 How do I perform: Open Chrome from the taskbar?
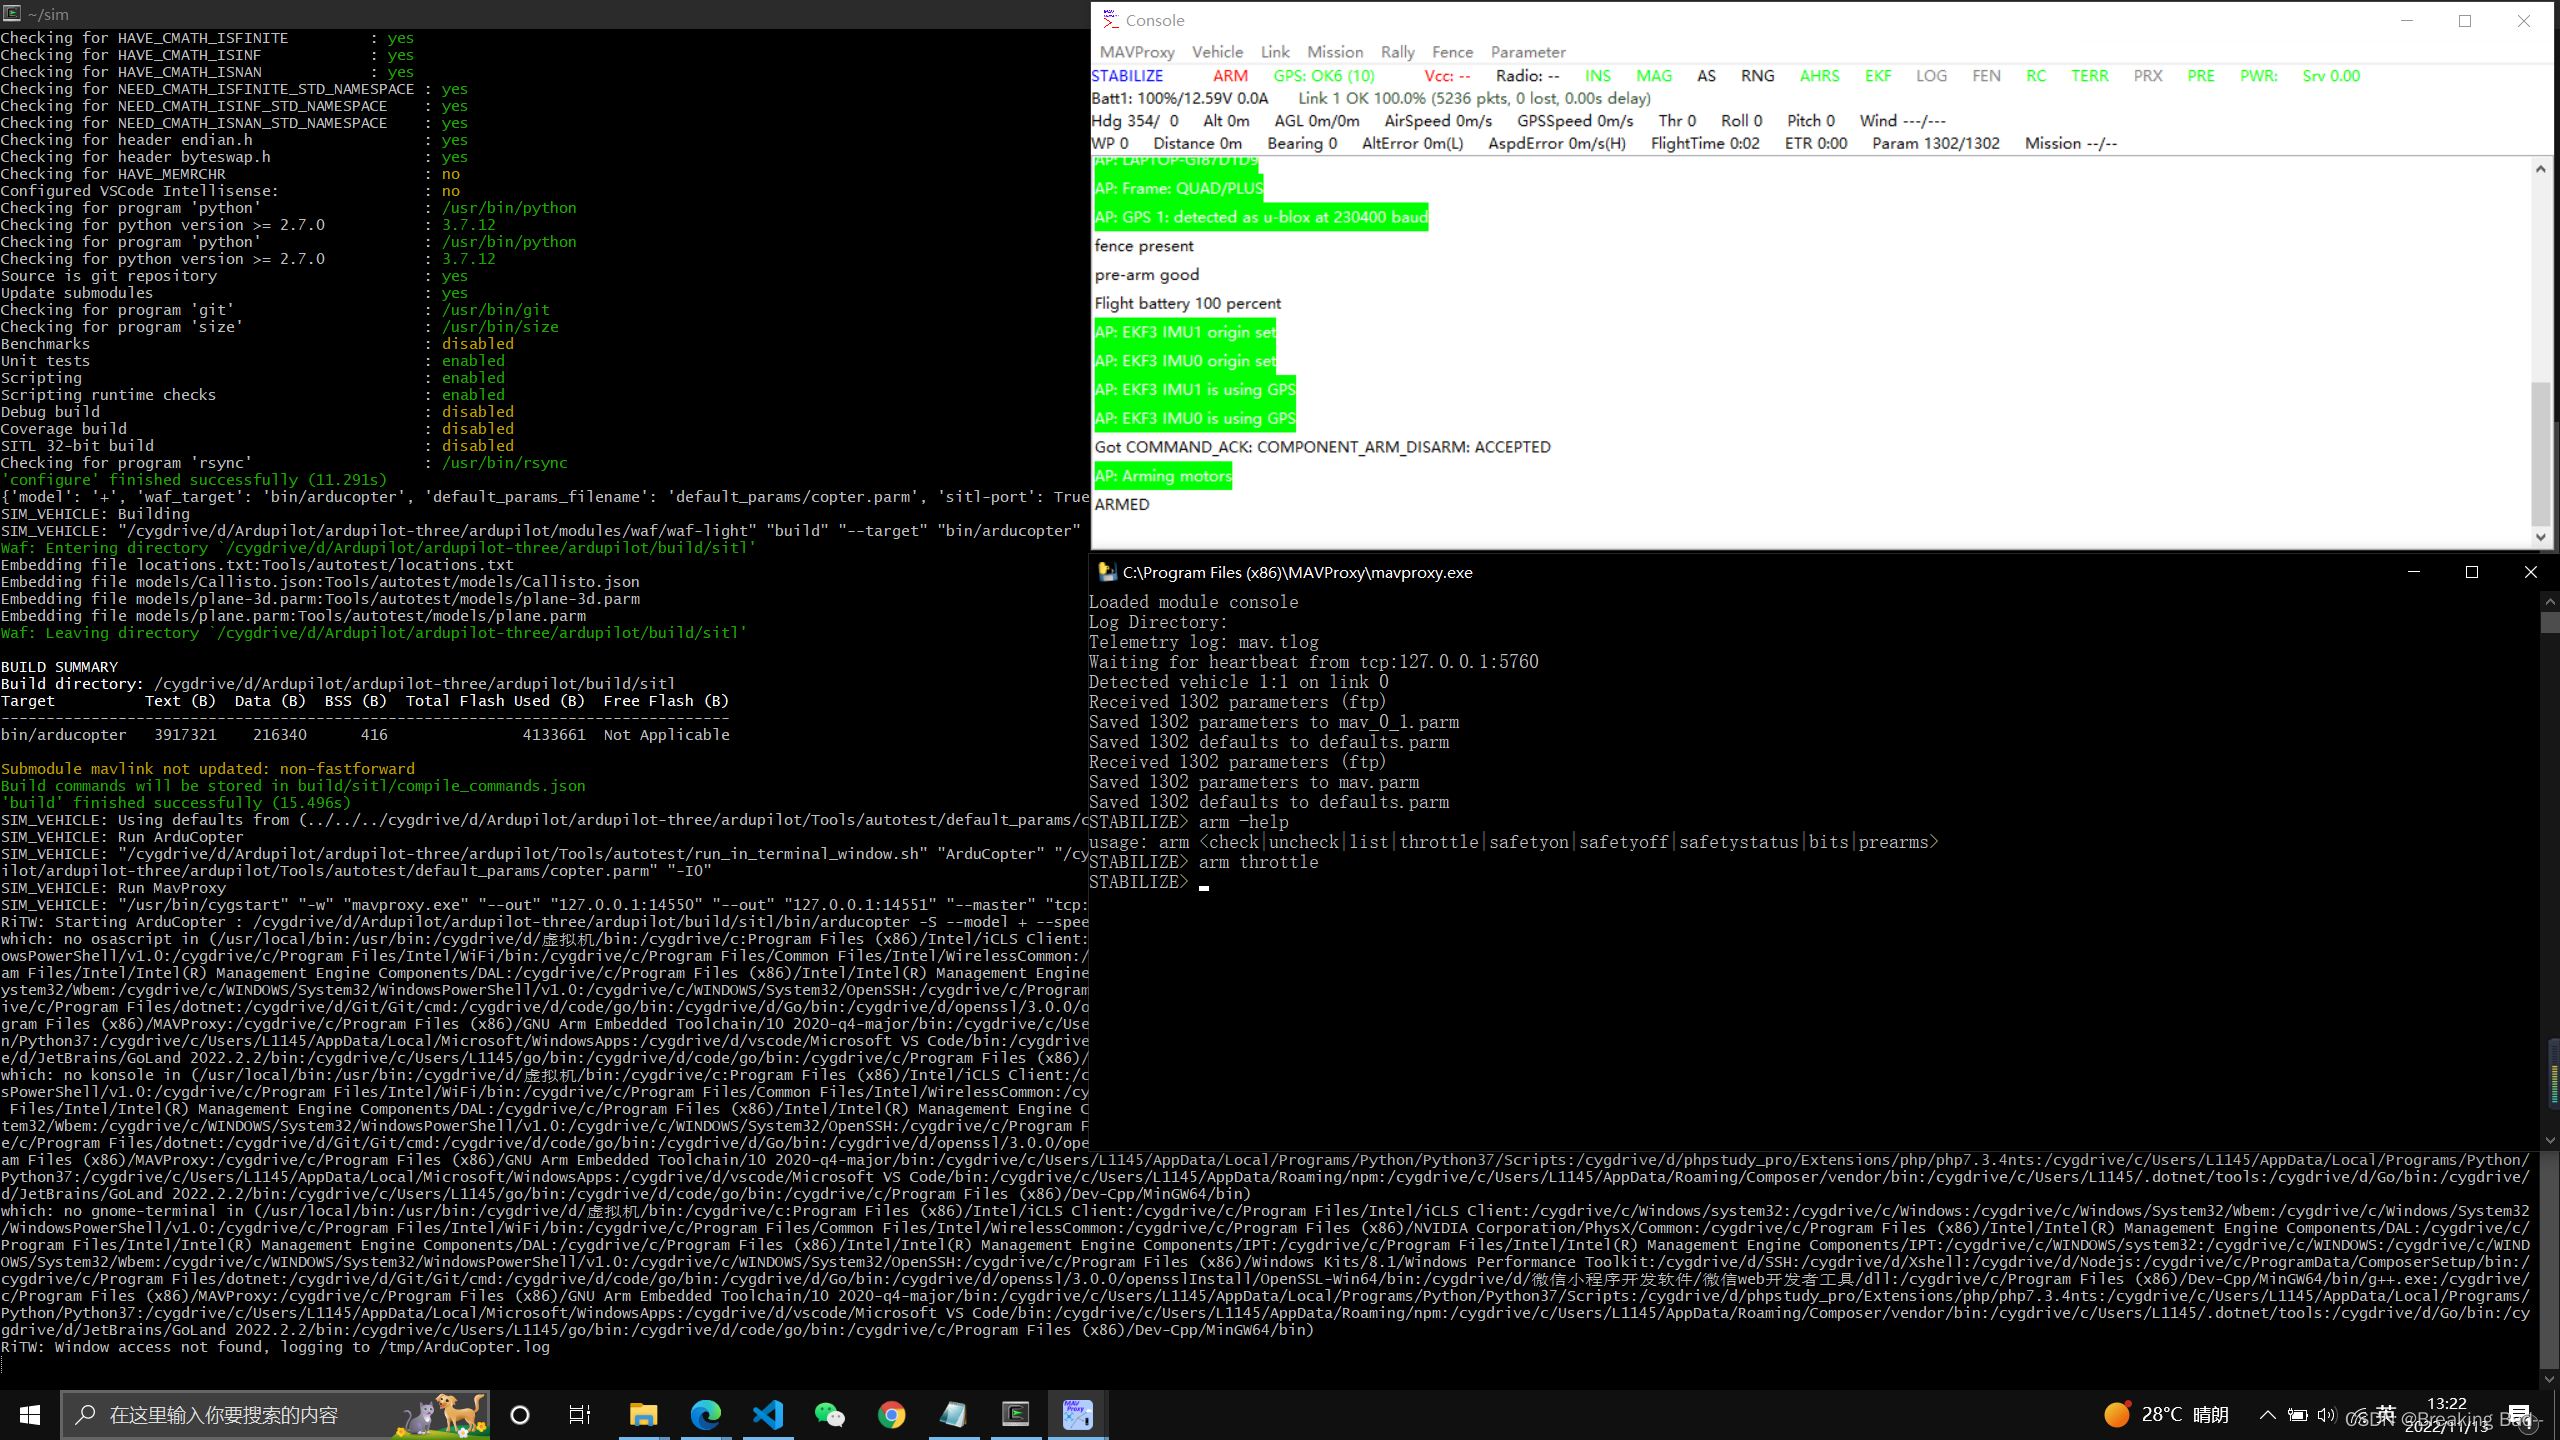(891, 1414)
